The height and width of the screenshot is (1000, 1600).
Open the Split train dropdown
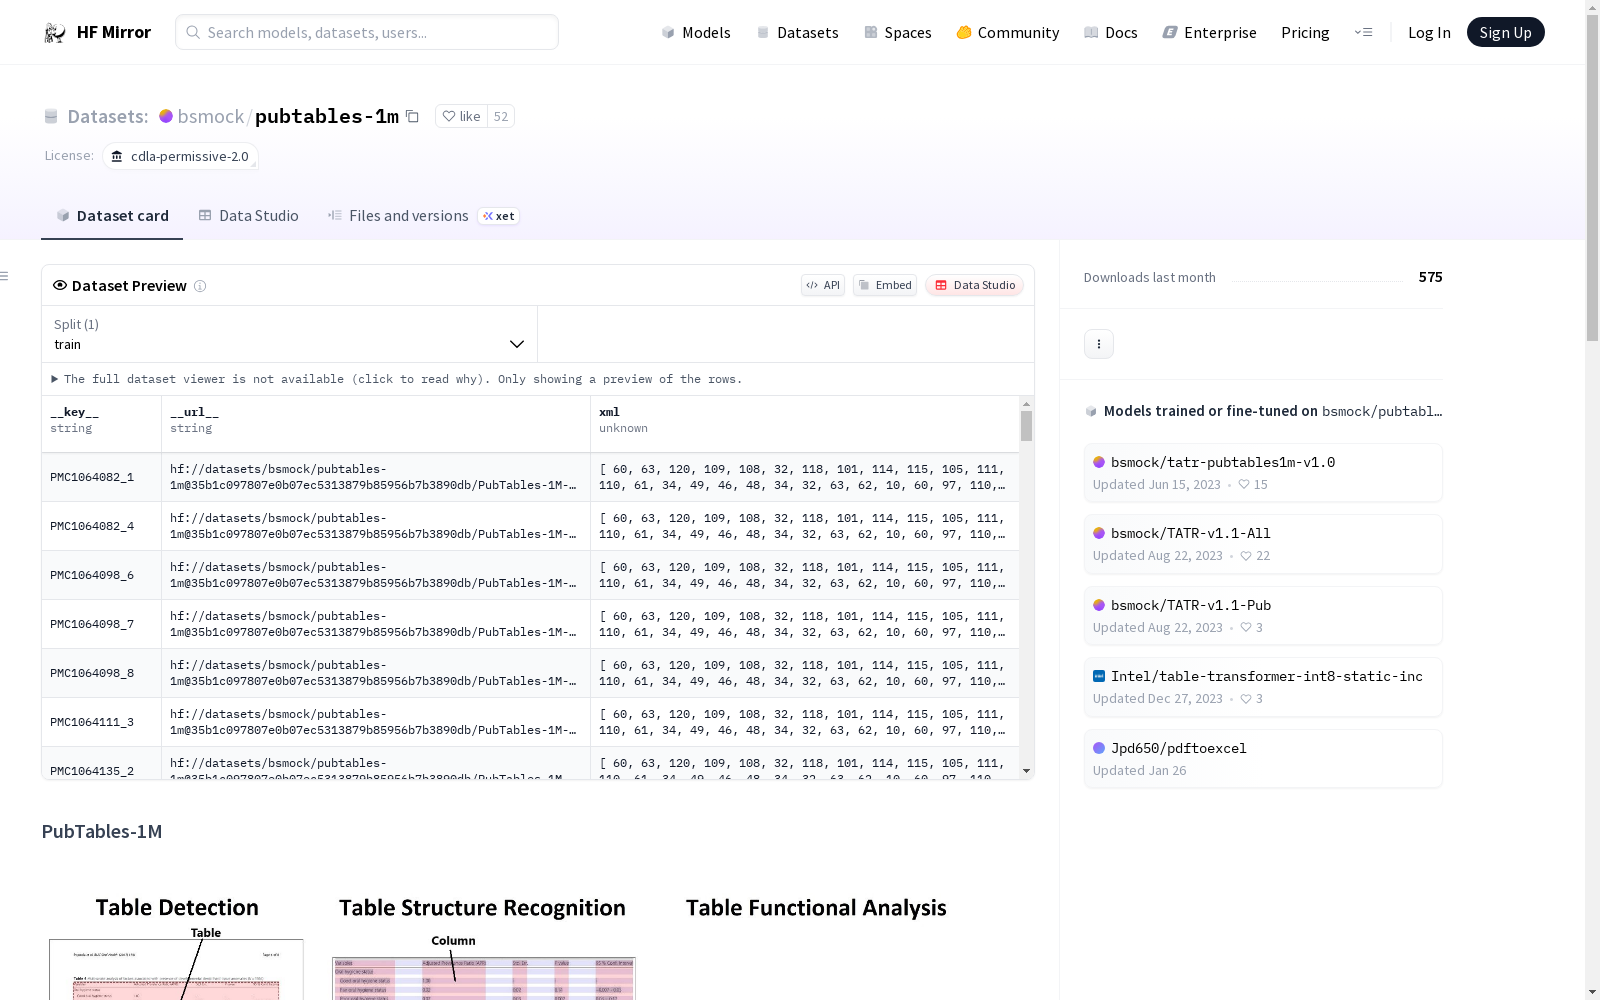pos(290,334)
